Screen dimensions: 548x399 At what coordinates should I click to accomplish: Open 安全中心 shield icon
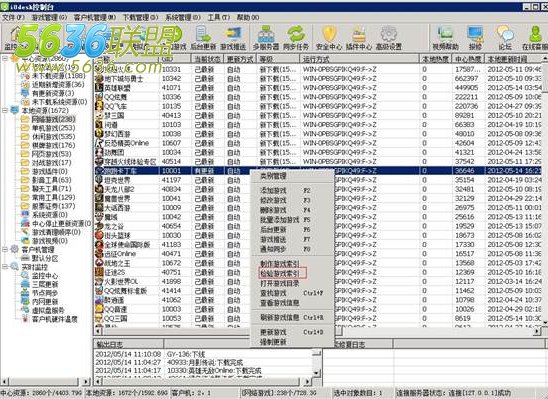[329, 38]
